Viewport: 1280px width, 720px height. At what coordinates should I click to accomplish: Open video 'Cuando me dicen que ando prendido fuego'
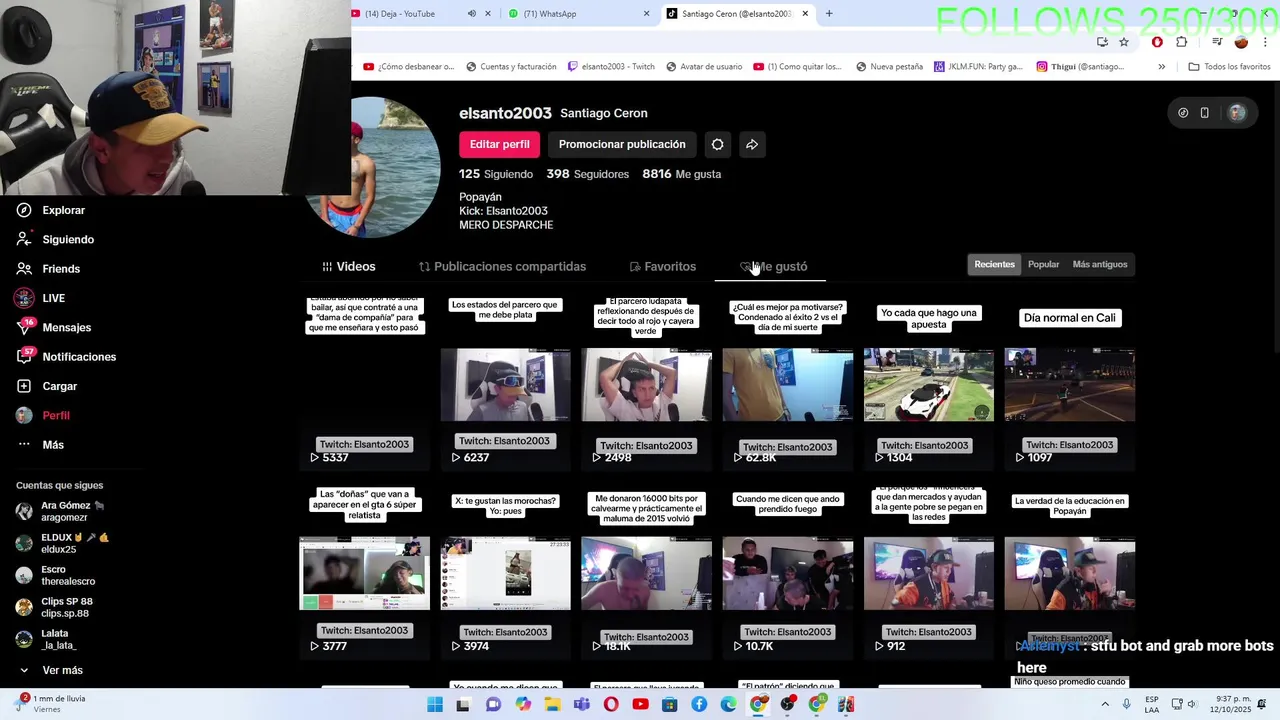point(787,573)
